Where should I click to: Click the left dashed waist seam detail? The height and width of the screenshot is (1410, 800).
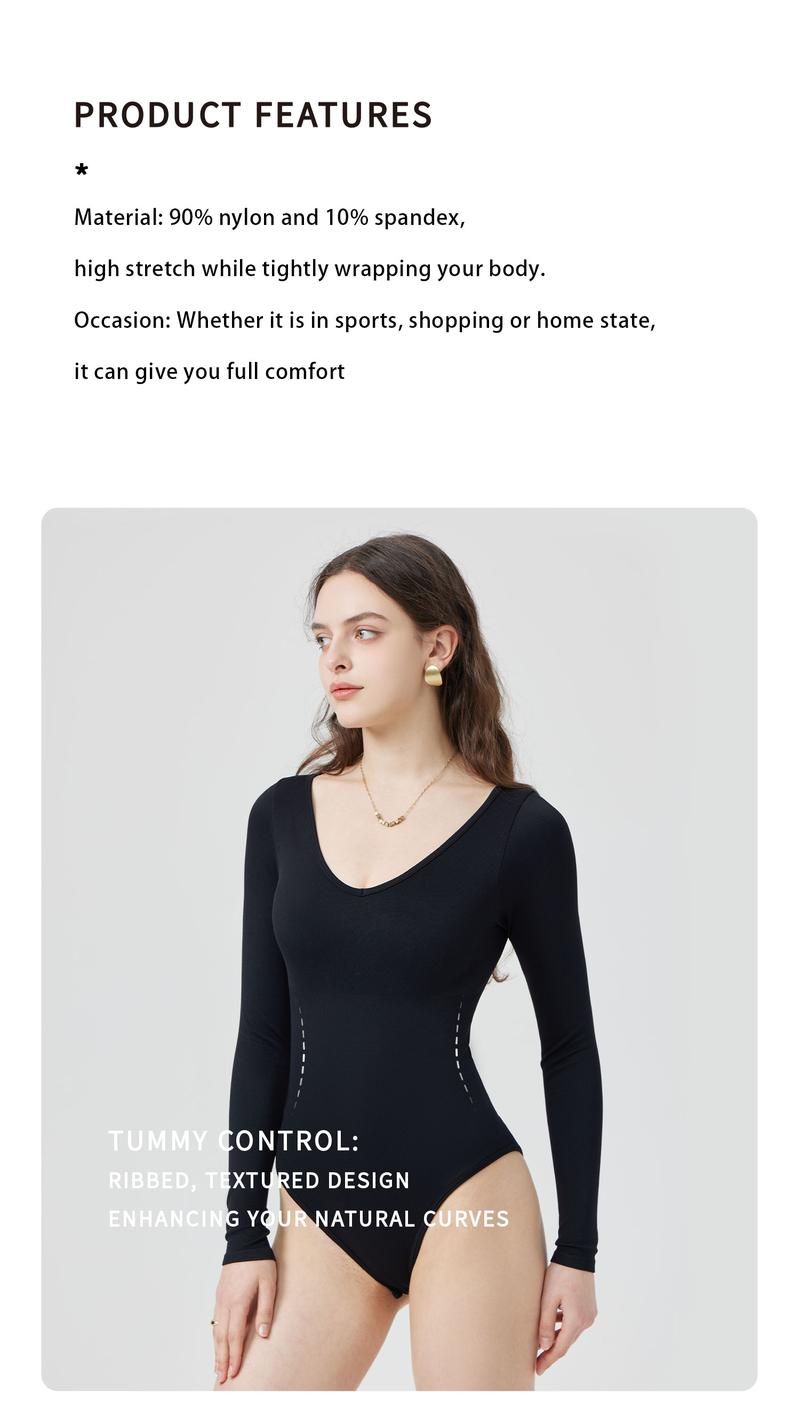tap(299, 1055)
